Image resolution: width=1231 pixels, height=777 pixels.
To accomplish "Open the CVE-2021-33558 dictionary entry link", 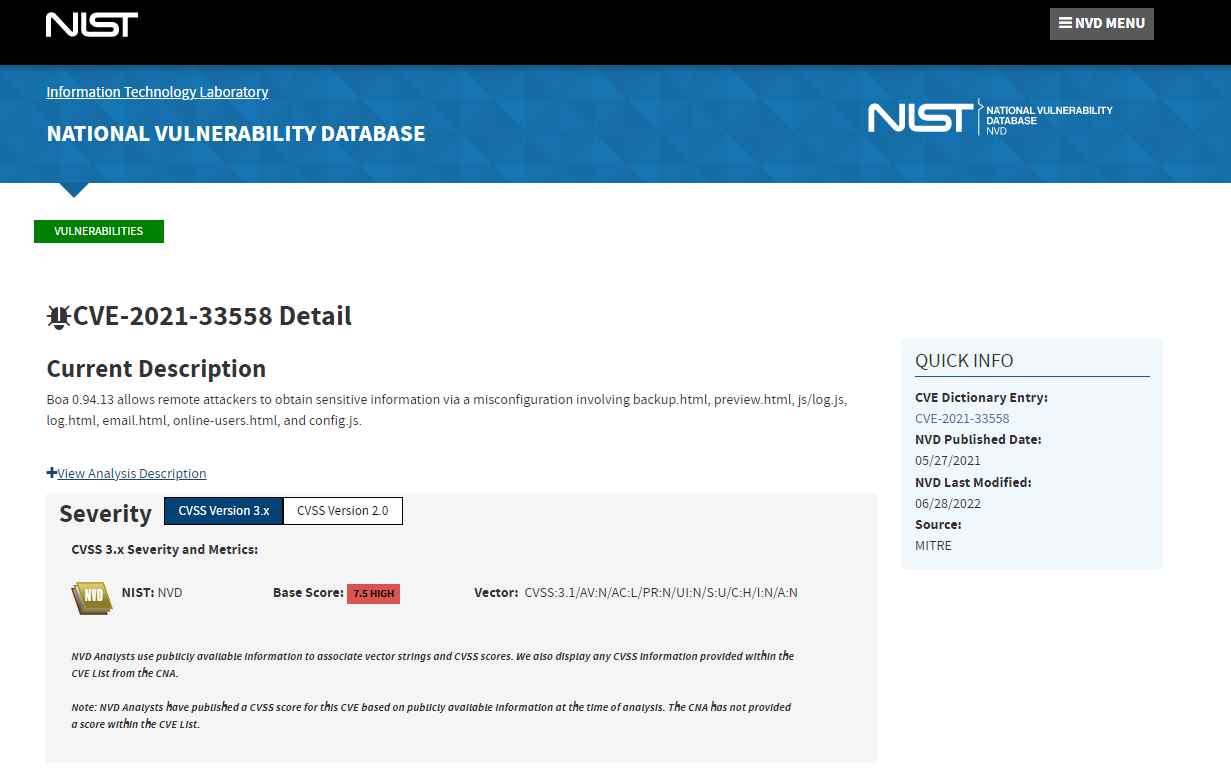I will pyautogui.click(x=962, y=419).
